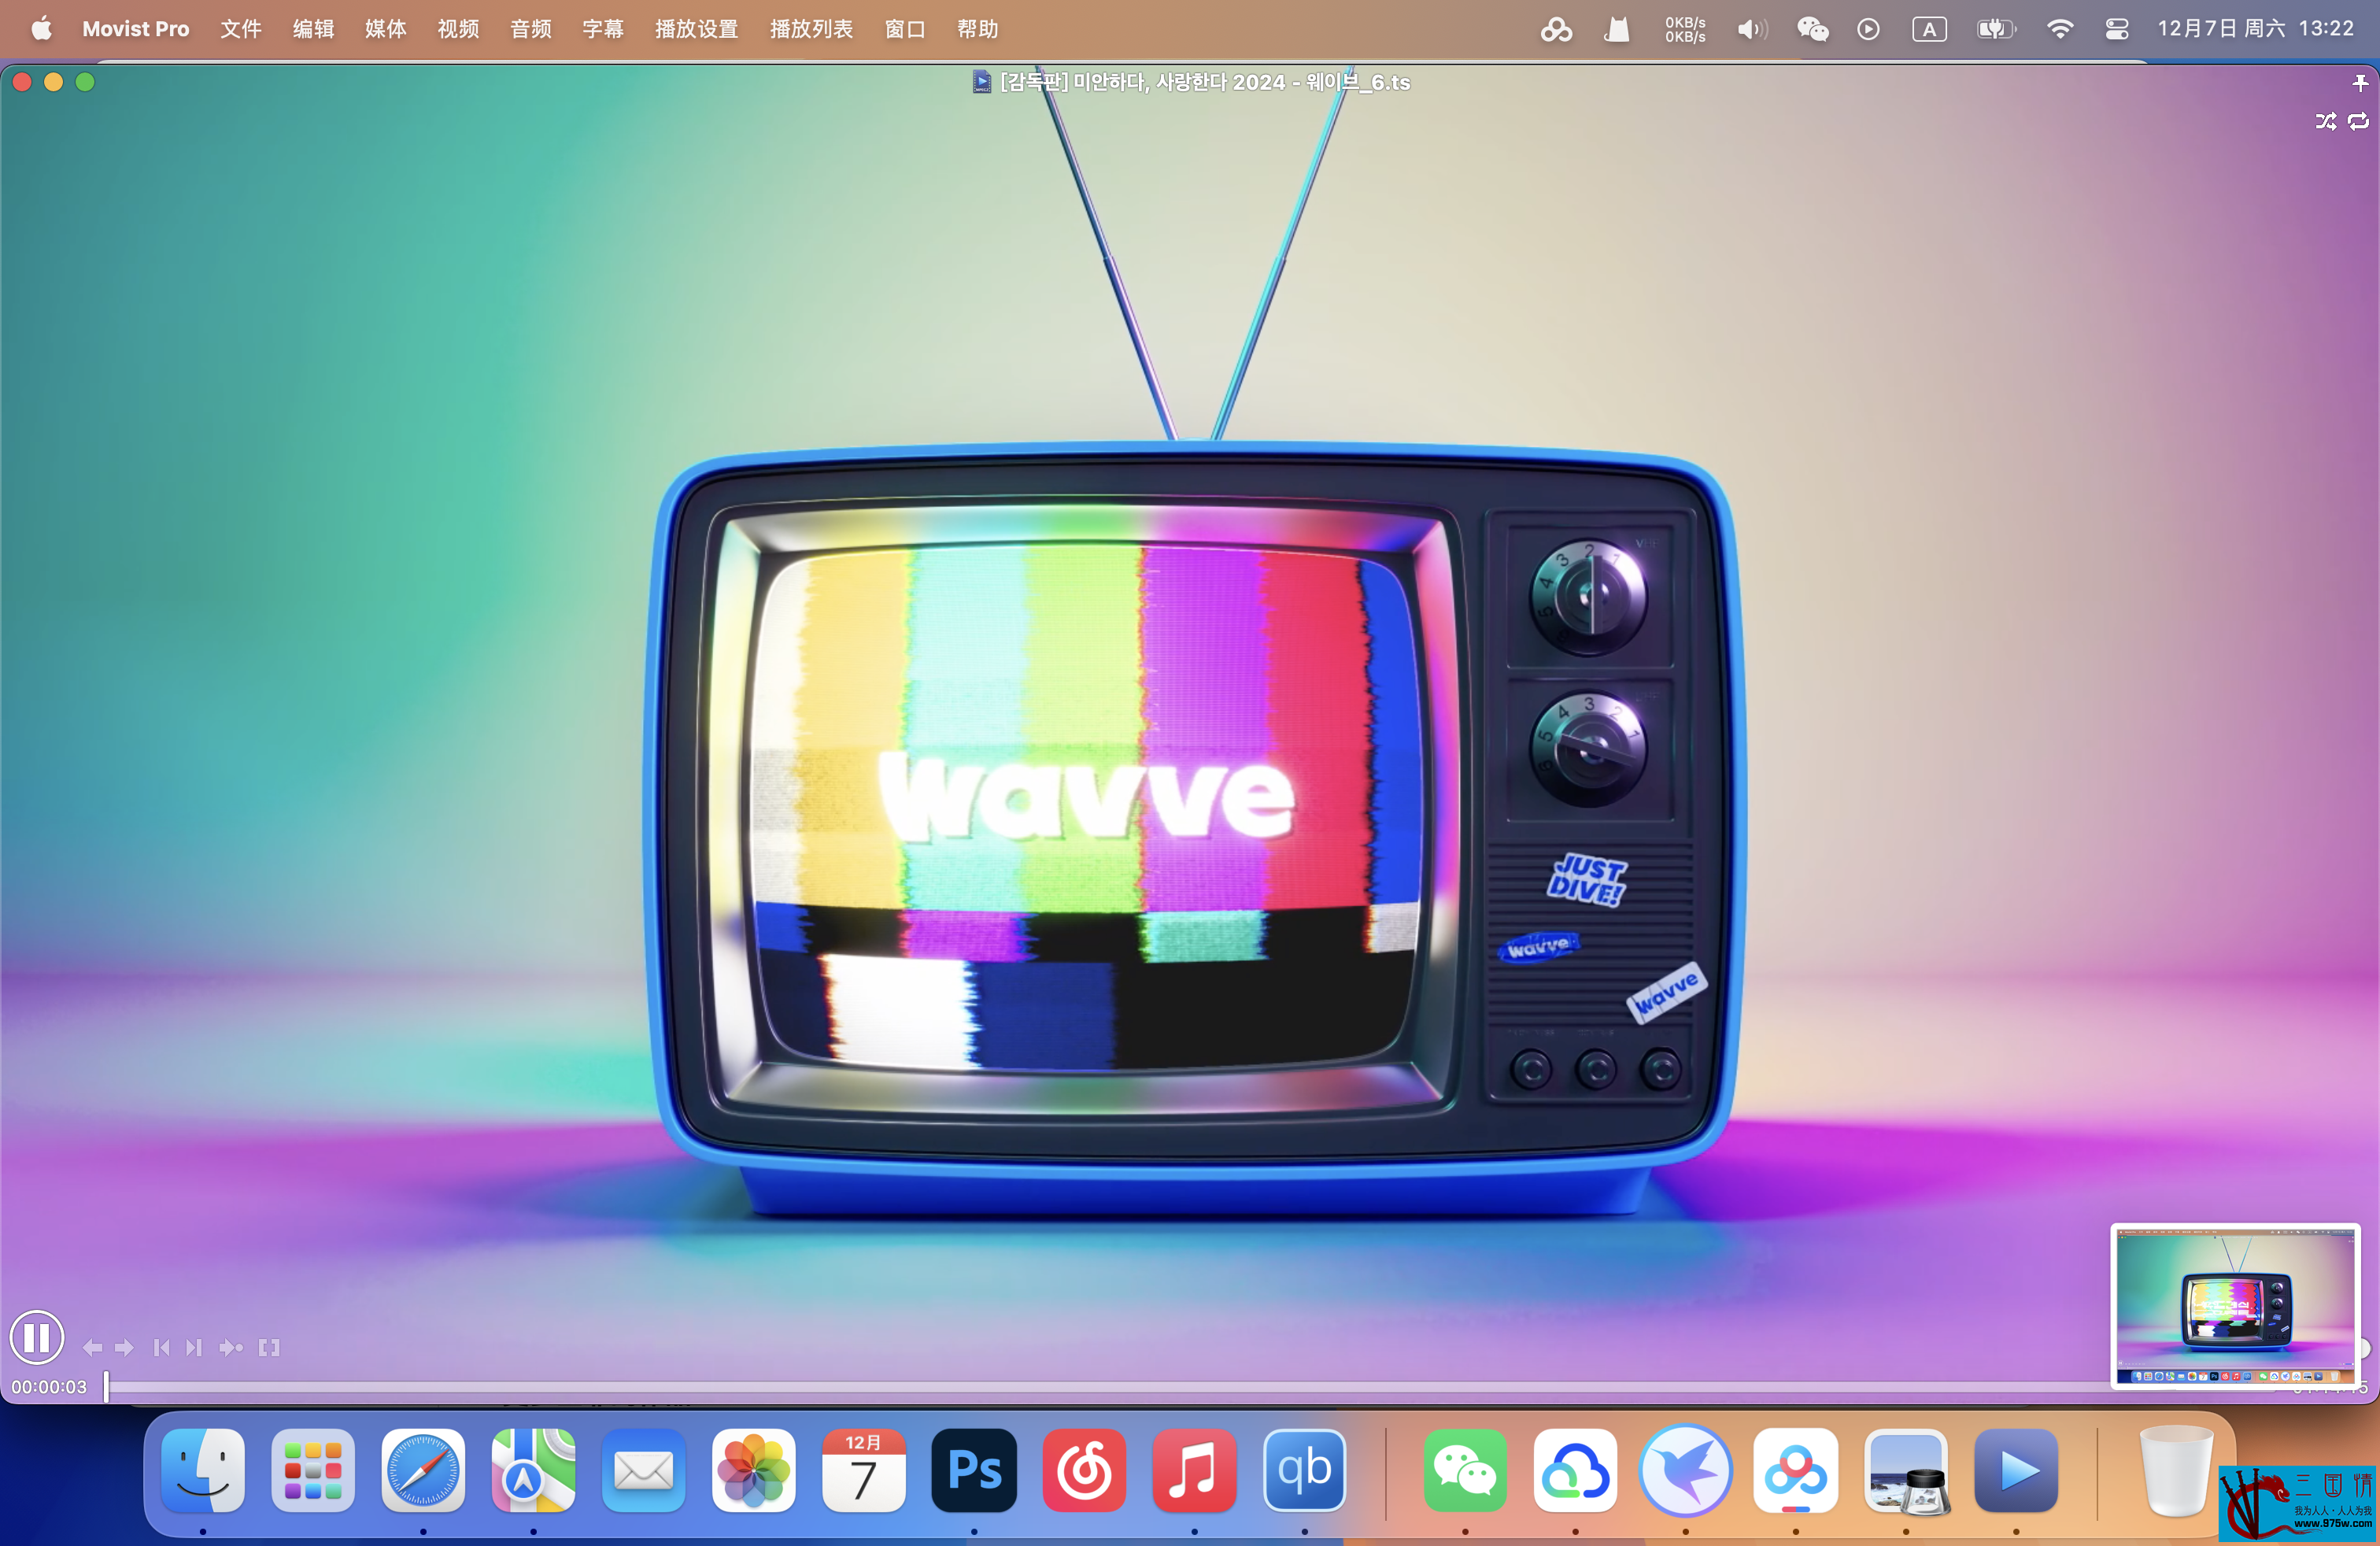Click the network speed KB/s indicator
This screenshot has height=1546, width=2380.
(1685, 29)
